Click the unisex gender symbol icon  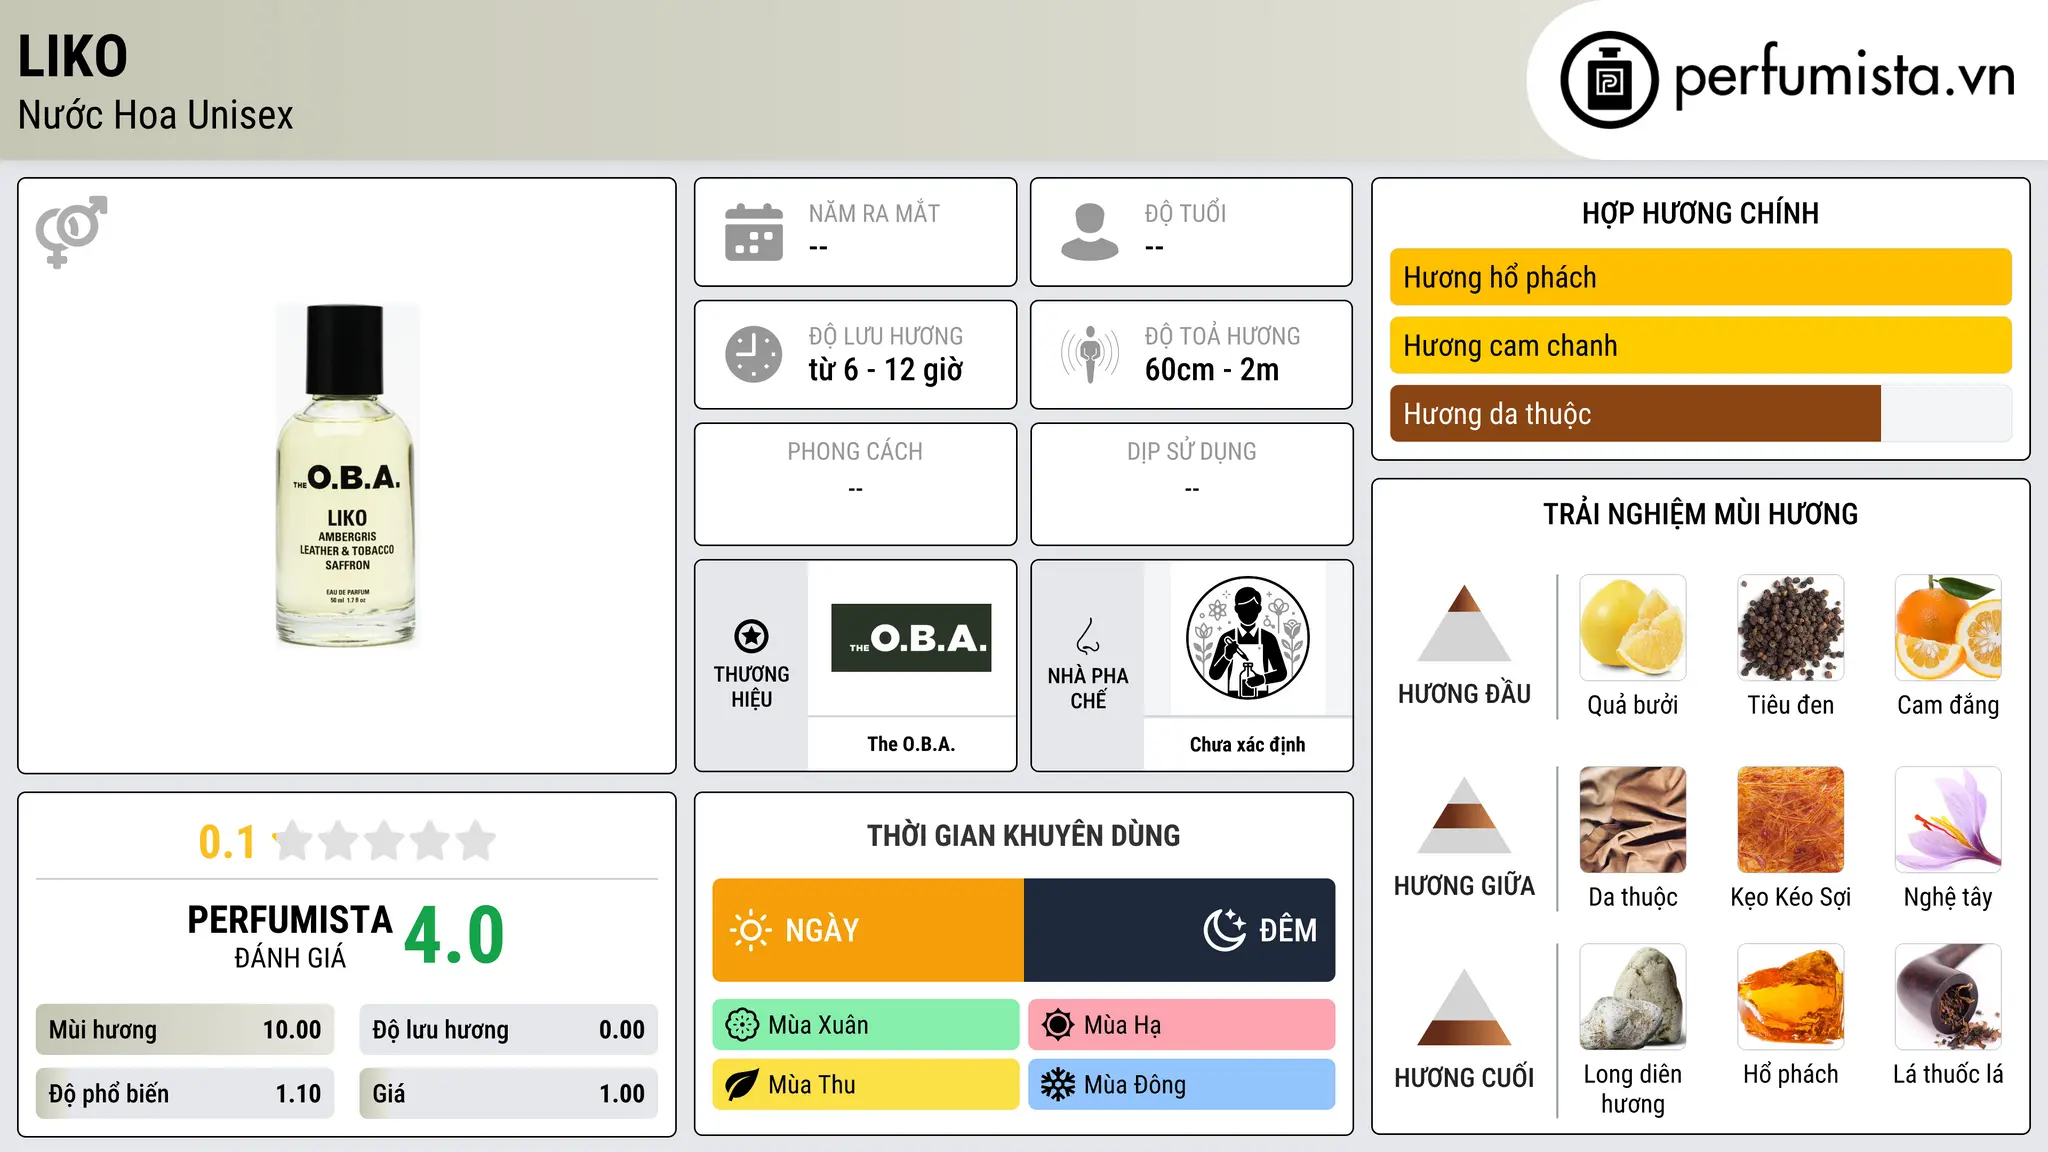tap(71, 231)
